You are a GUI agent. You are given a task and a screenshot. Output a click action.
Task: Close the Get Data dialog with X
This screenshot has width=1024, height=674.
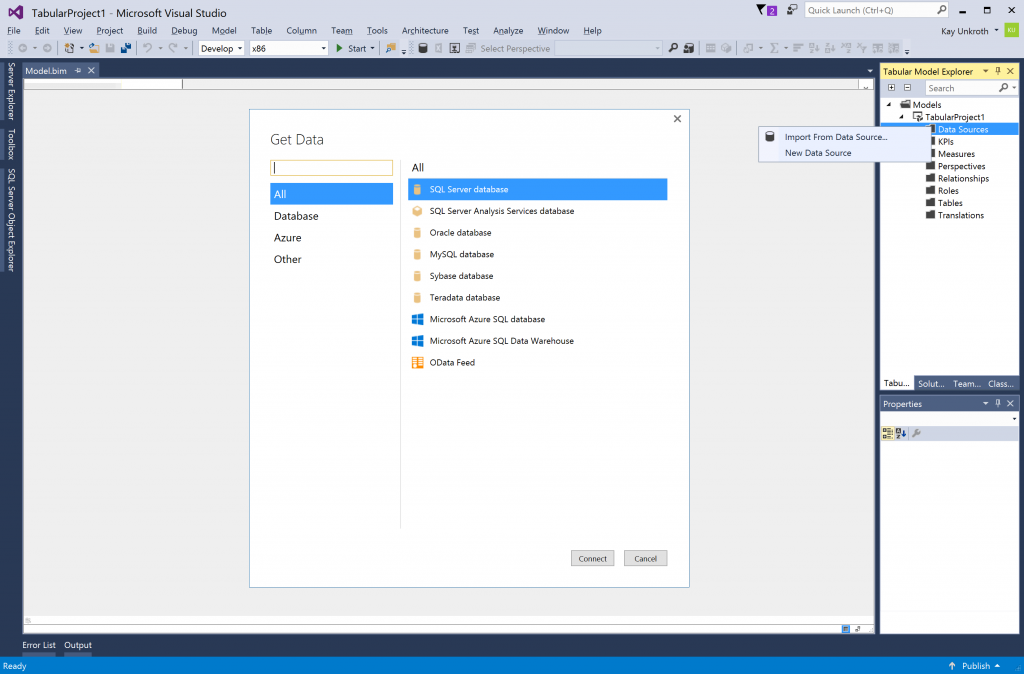pos(677,118)
